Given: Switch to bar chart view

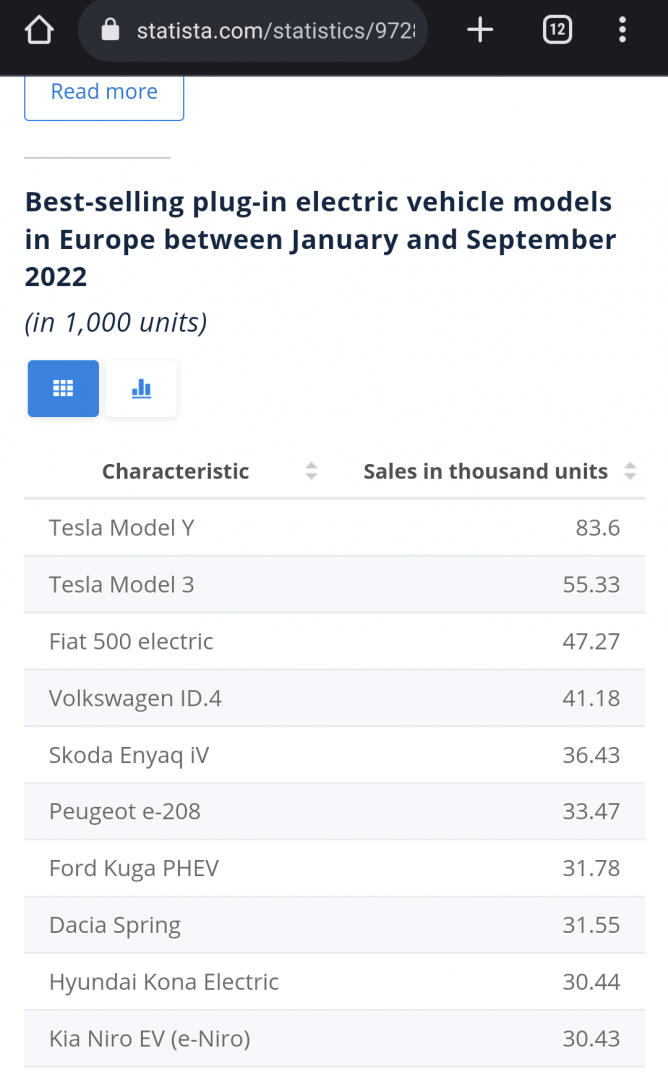Looking at the screenshot, I should (x=141, y=388).
